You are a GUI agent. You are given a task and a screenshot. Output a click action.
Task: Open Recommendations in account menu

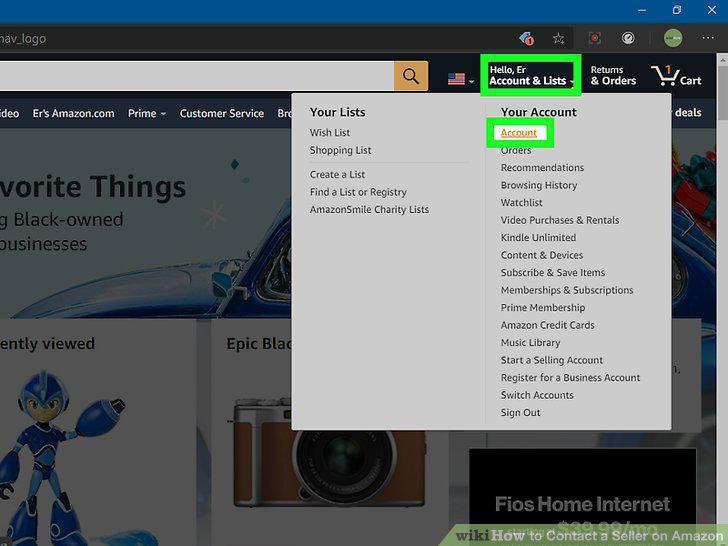point(542,168)
